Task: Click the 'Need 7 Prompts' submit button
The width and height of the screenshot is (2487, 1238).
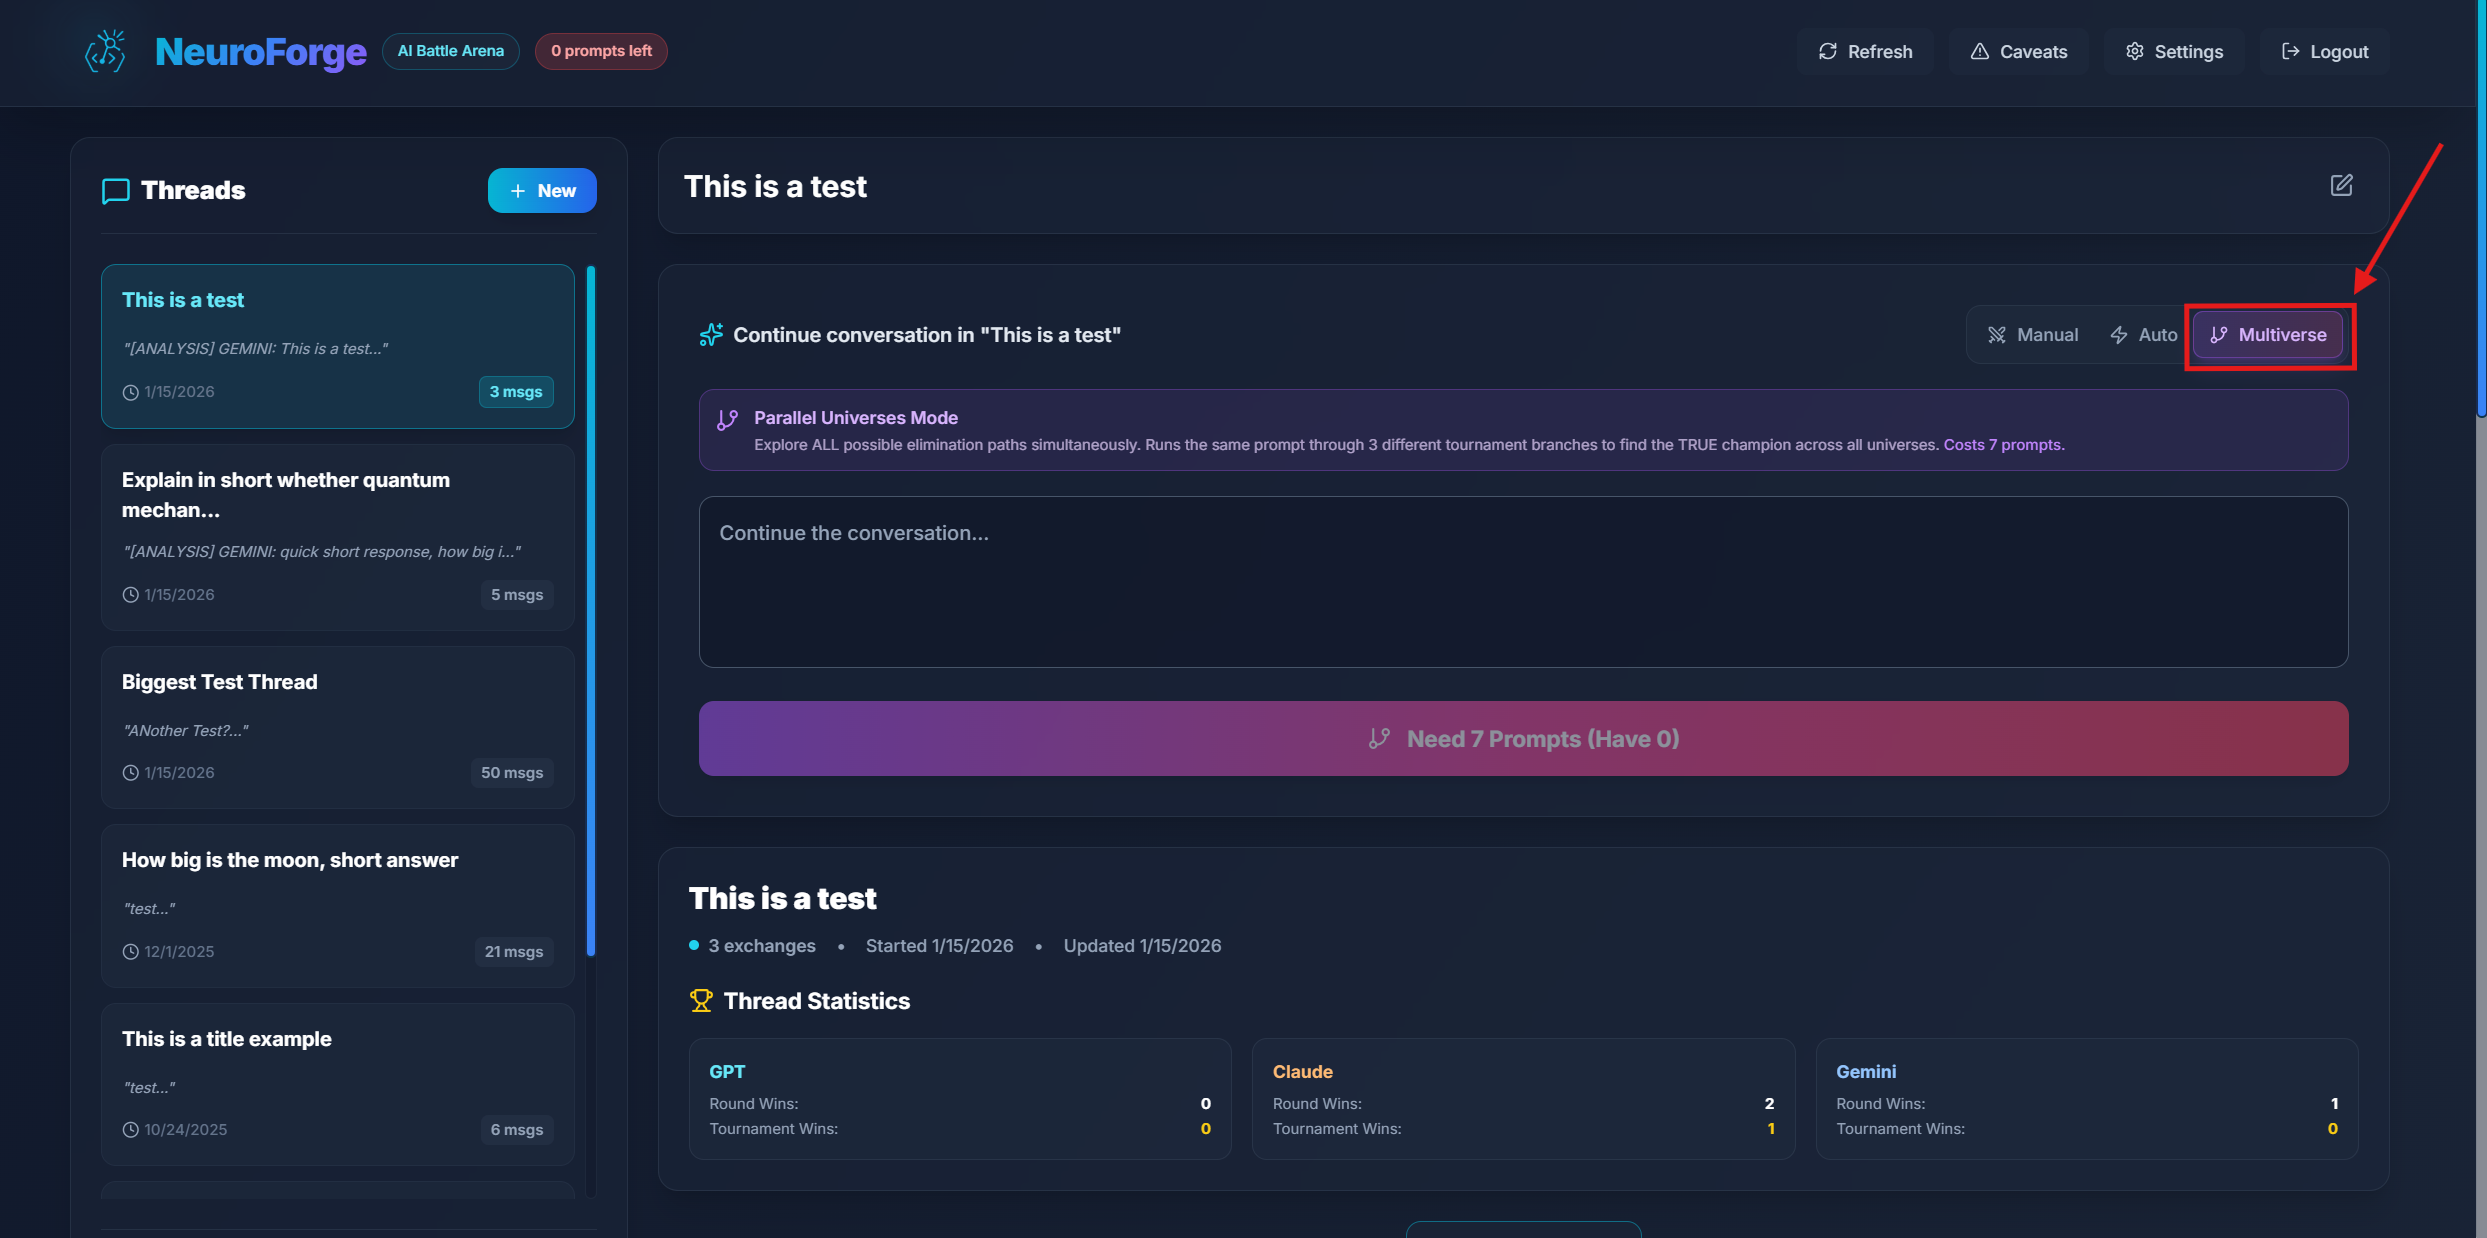Action: click(x=1522, y=738)
